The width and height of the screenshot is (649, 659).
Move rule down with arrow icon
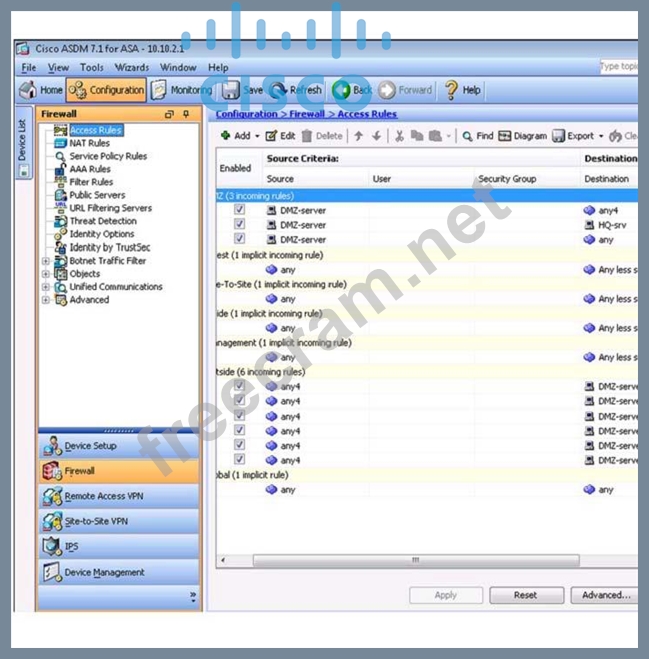point(377,136)
